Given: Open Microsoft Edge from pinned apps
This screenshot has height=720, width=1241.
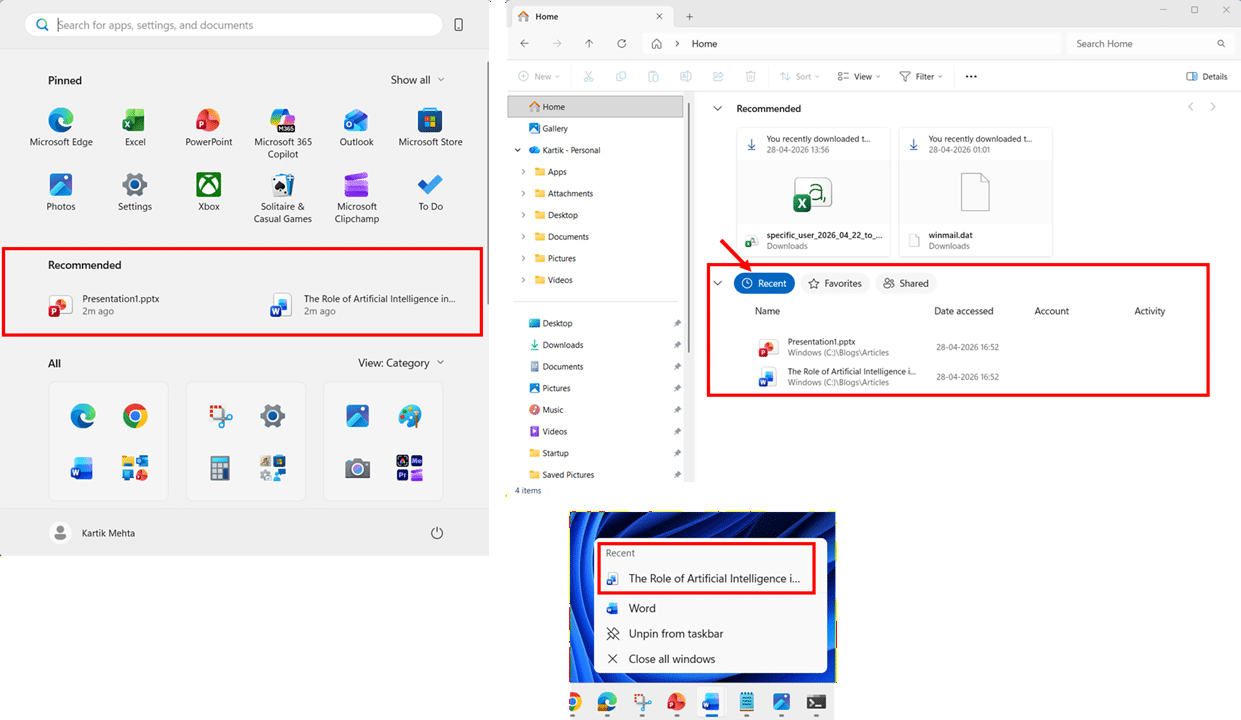Looking at the screenshot, I should pos(61,122).
